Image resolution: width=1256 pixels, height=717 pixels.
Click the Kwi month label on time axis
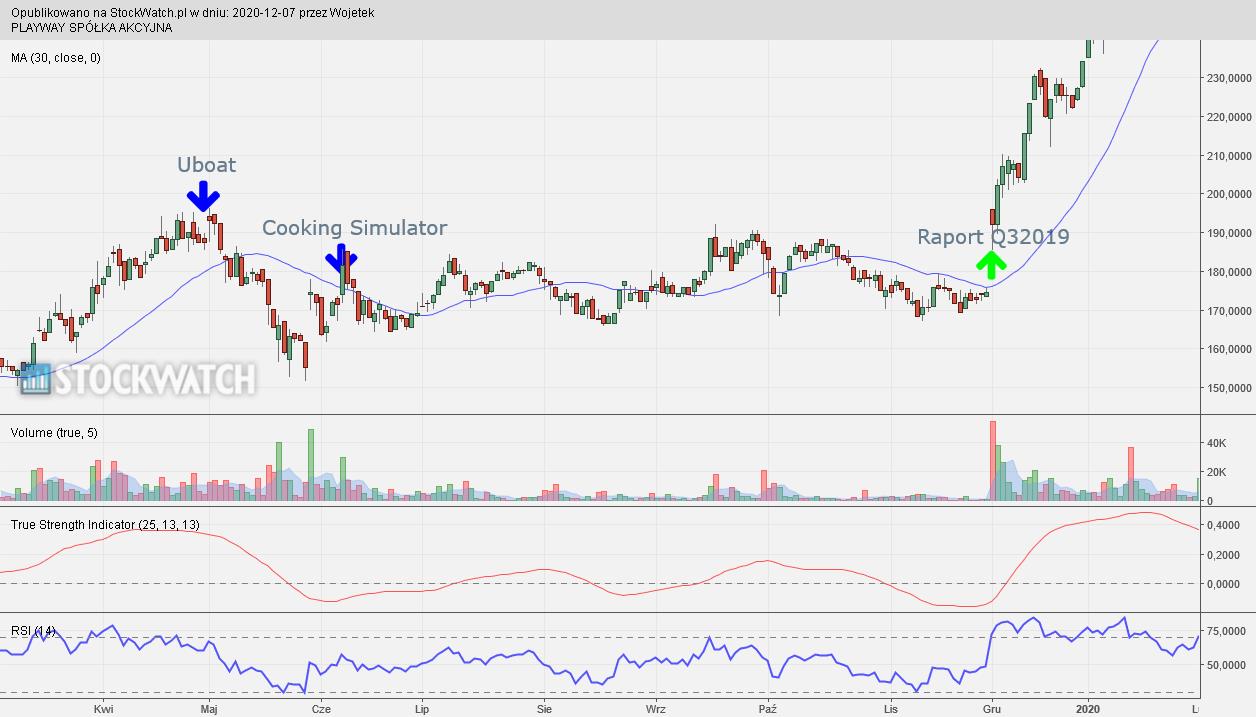click(103, 708)
